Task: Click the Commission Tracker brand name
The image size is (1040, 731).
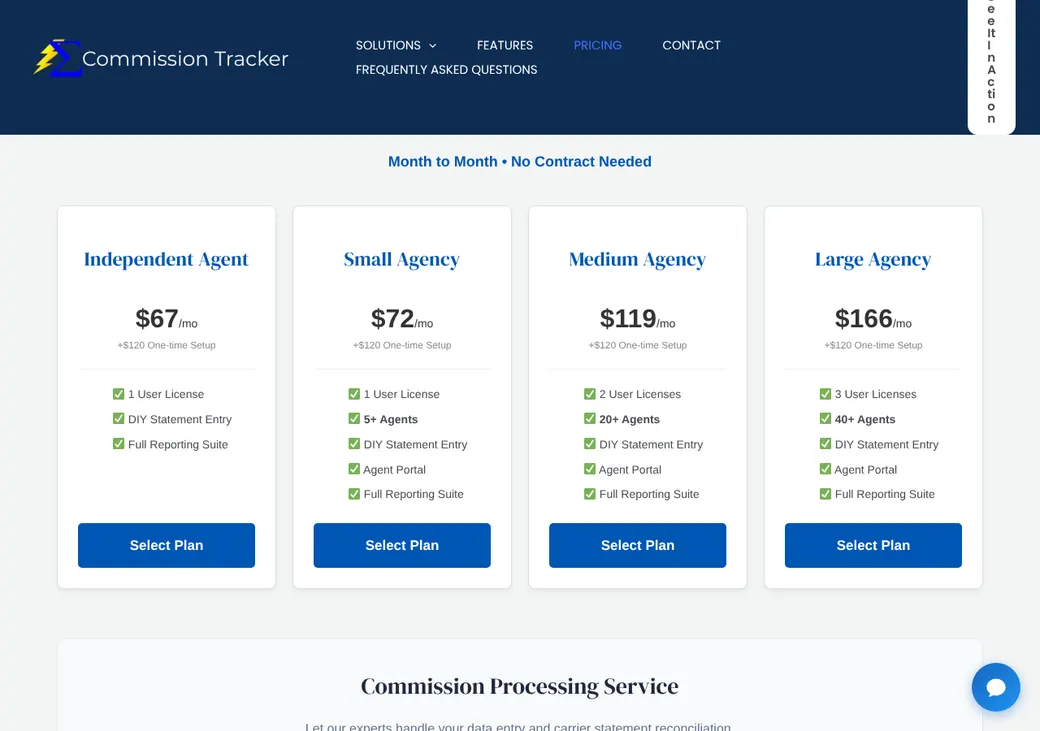Action: point(185,58)
